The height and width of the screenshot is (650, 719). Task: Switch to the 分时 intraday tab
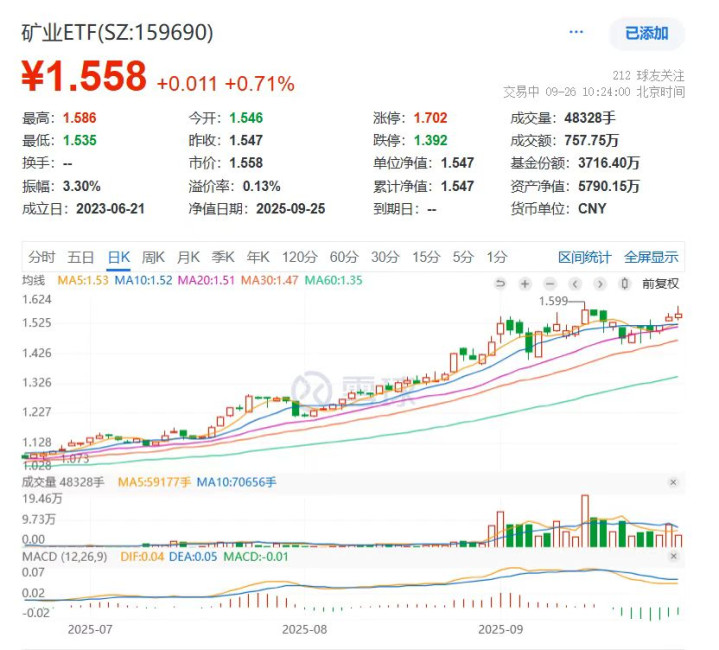coord(42,257)
